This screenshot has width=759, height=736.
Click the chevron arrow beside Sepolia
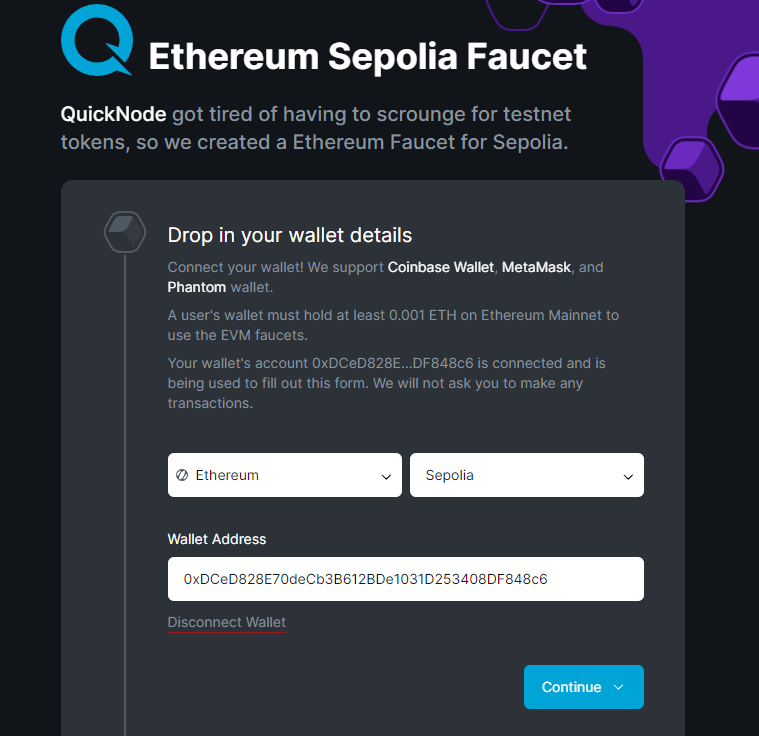tap(628, 477)
